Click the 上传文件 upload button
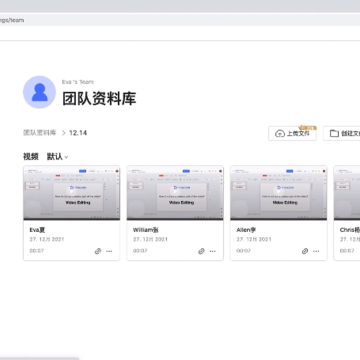 (292, 133)
